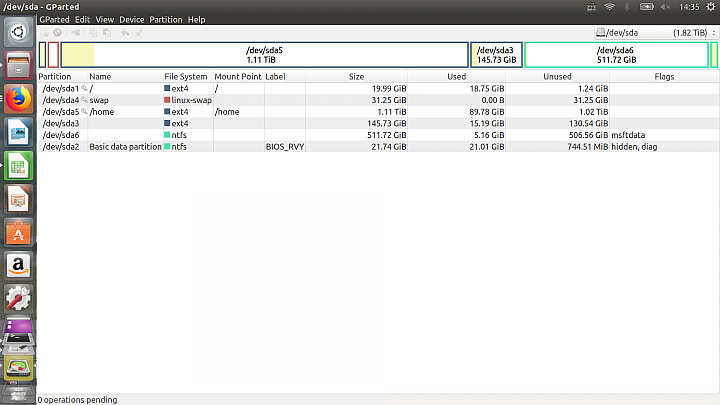This screenshot has width=720, height=405.
Task: Click the Flags column header
Action: tap(664, 77)
